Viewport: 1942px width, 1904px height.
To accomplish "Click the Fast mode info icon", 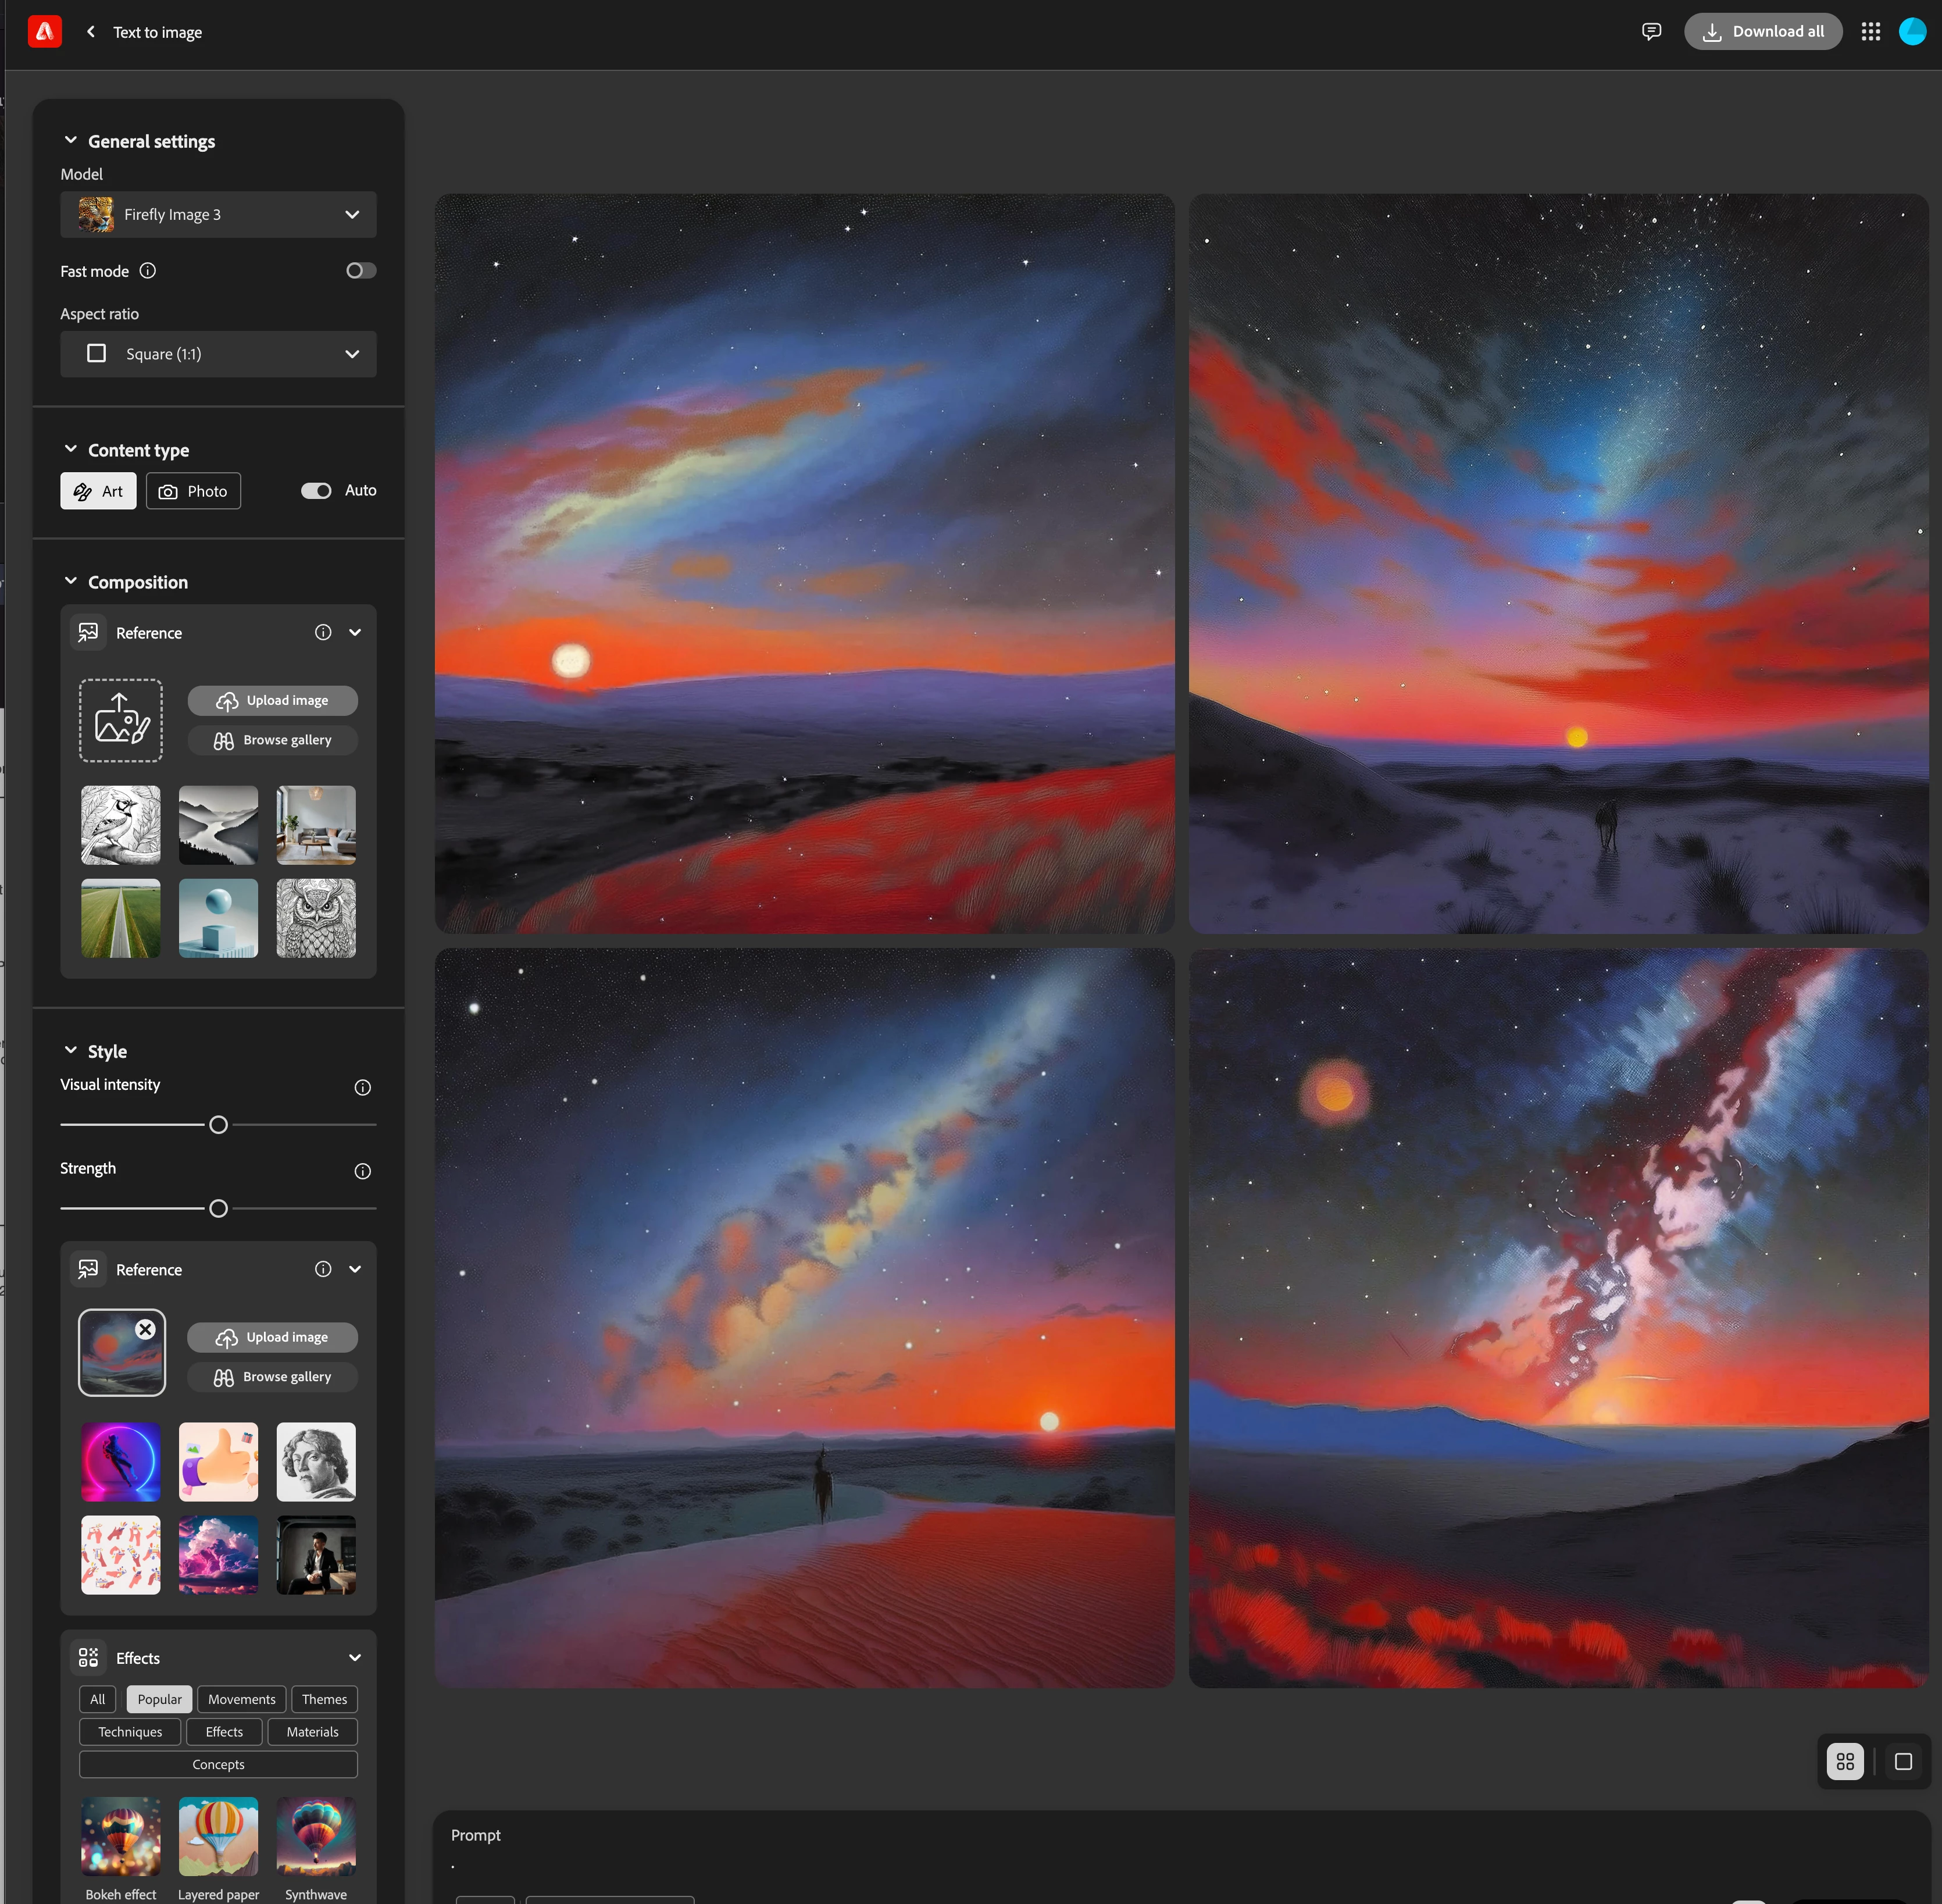I will pos(148,271).
